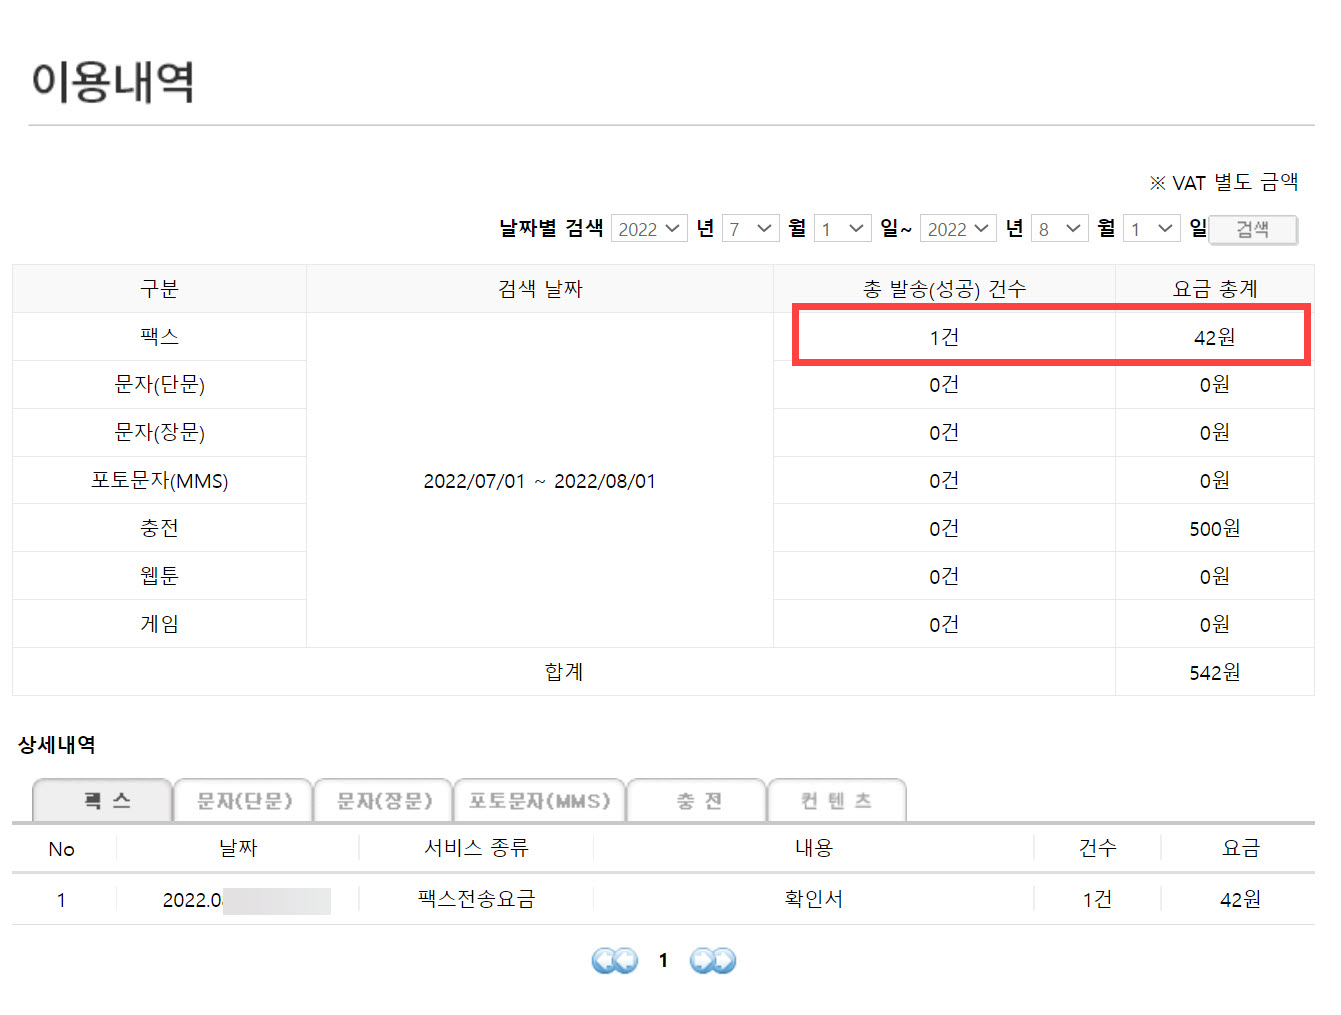Open the end month dropdown showing 8
The image size is (1341, 1015).
click(1059, 228)
